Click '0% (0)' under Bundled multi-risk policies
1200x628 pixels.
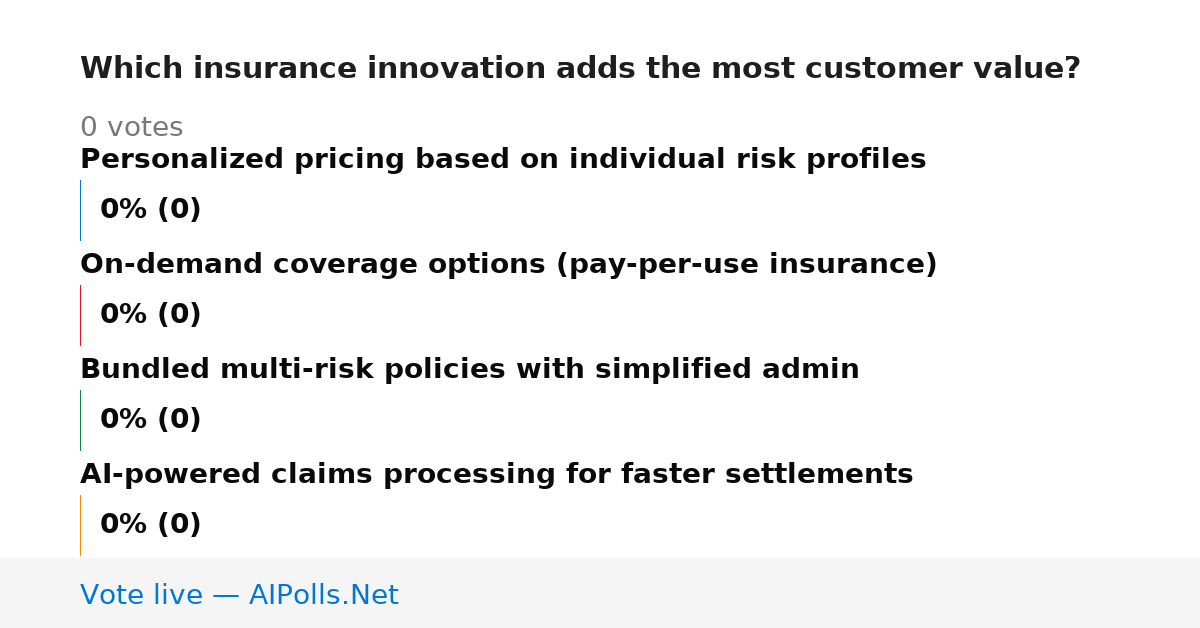point(151,420)
